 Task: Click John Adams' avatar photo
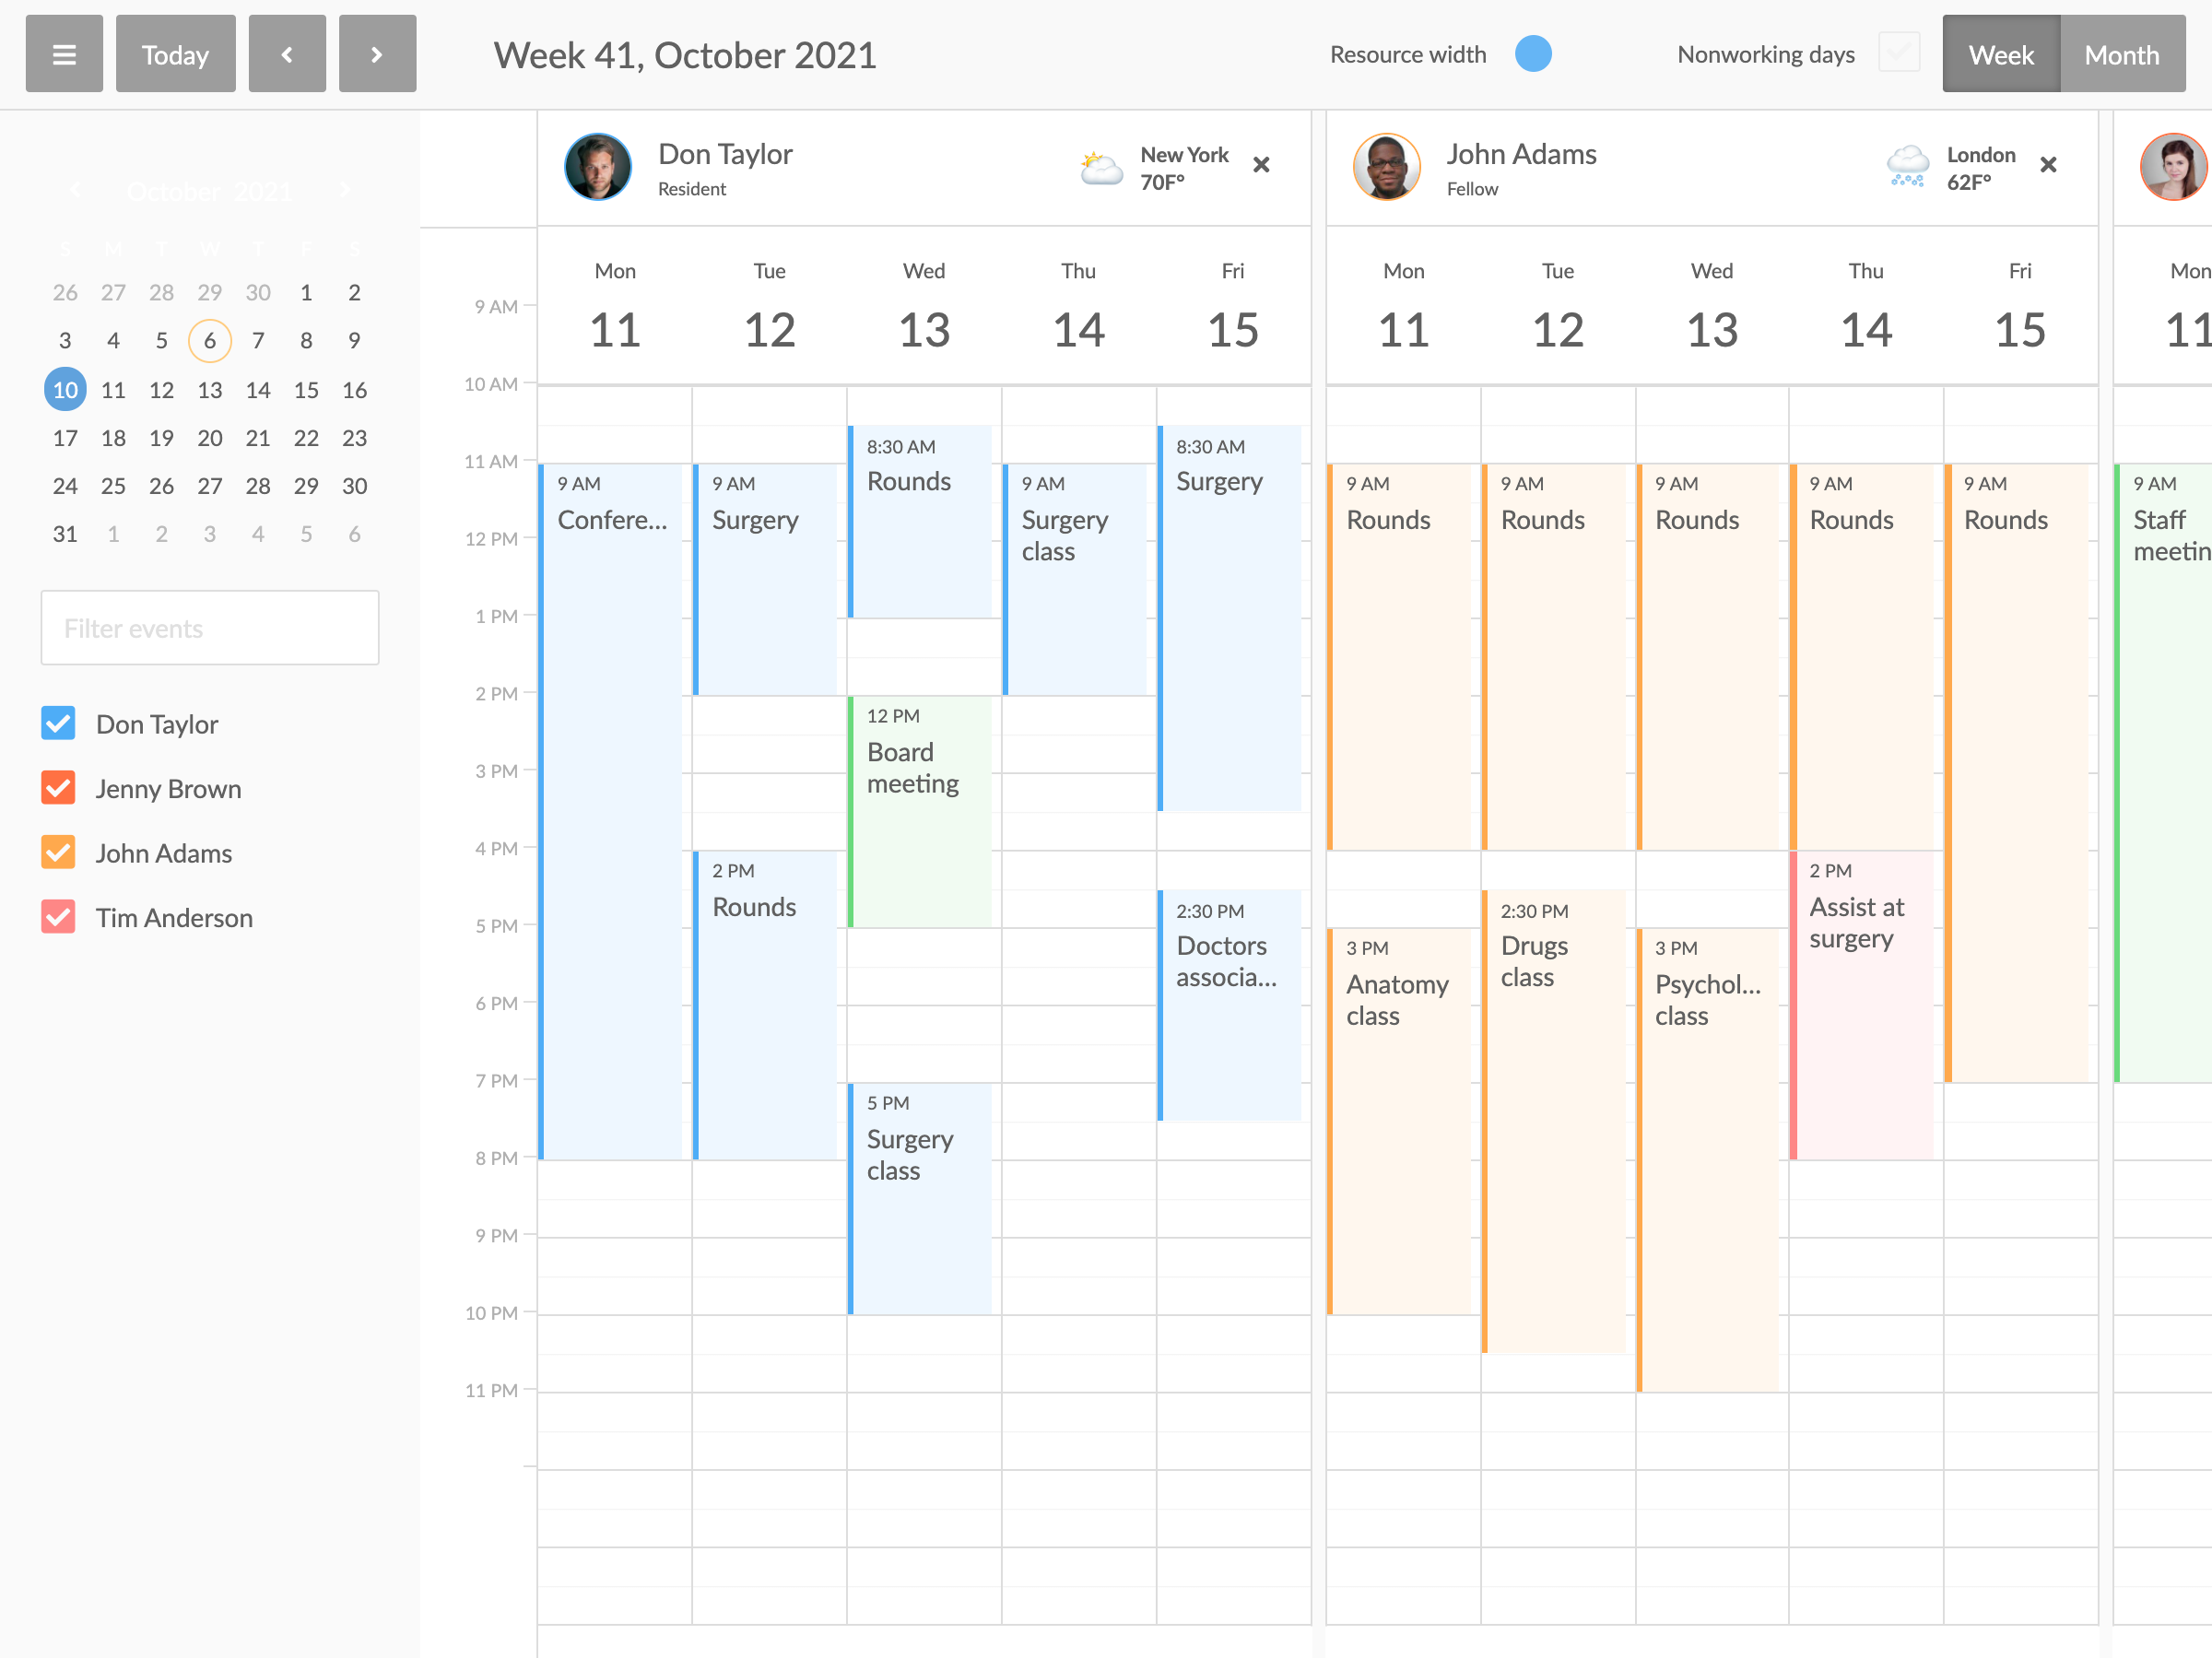pyautogui.click(x=1386, y=167)
